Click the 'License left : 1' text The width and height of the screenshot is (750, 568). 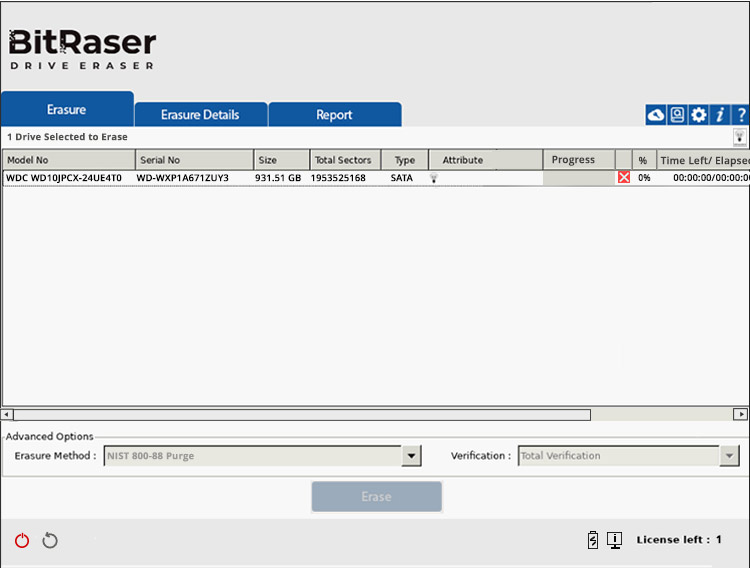click(679, 540)
